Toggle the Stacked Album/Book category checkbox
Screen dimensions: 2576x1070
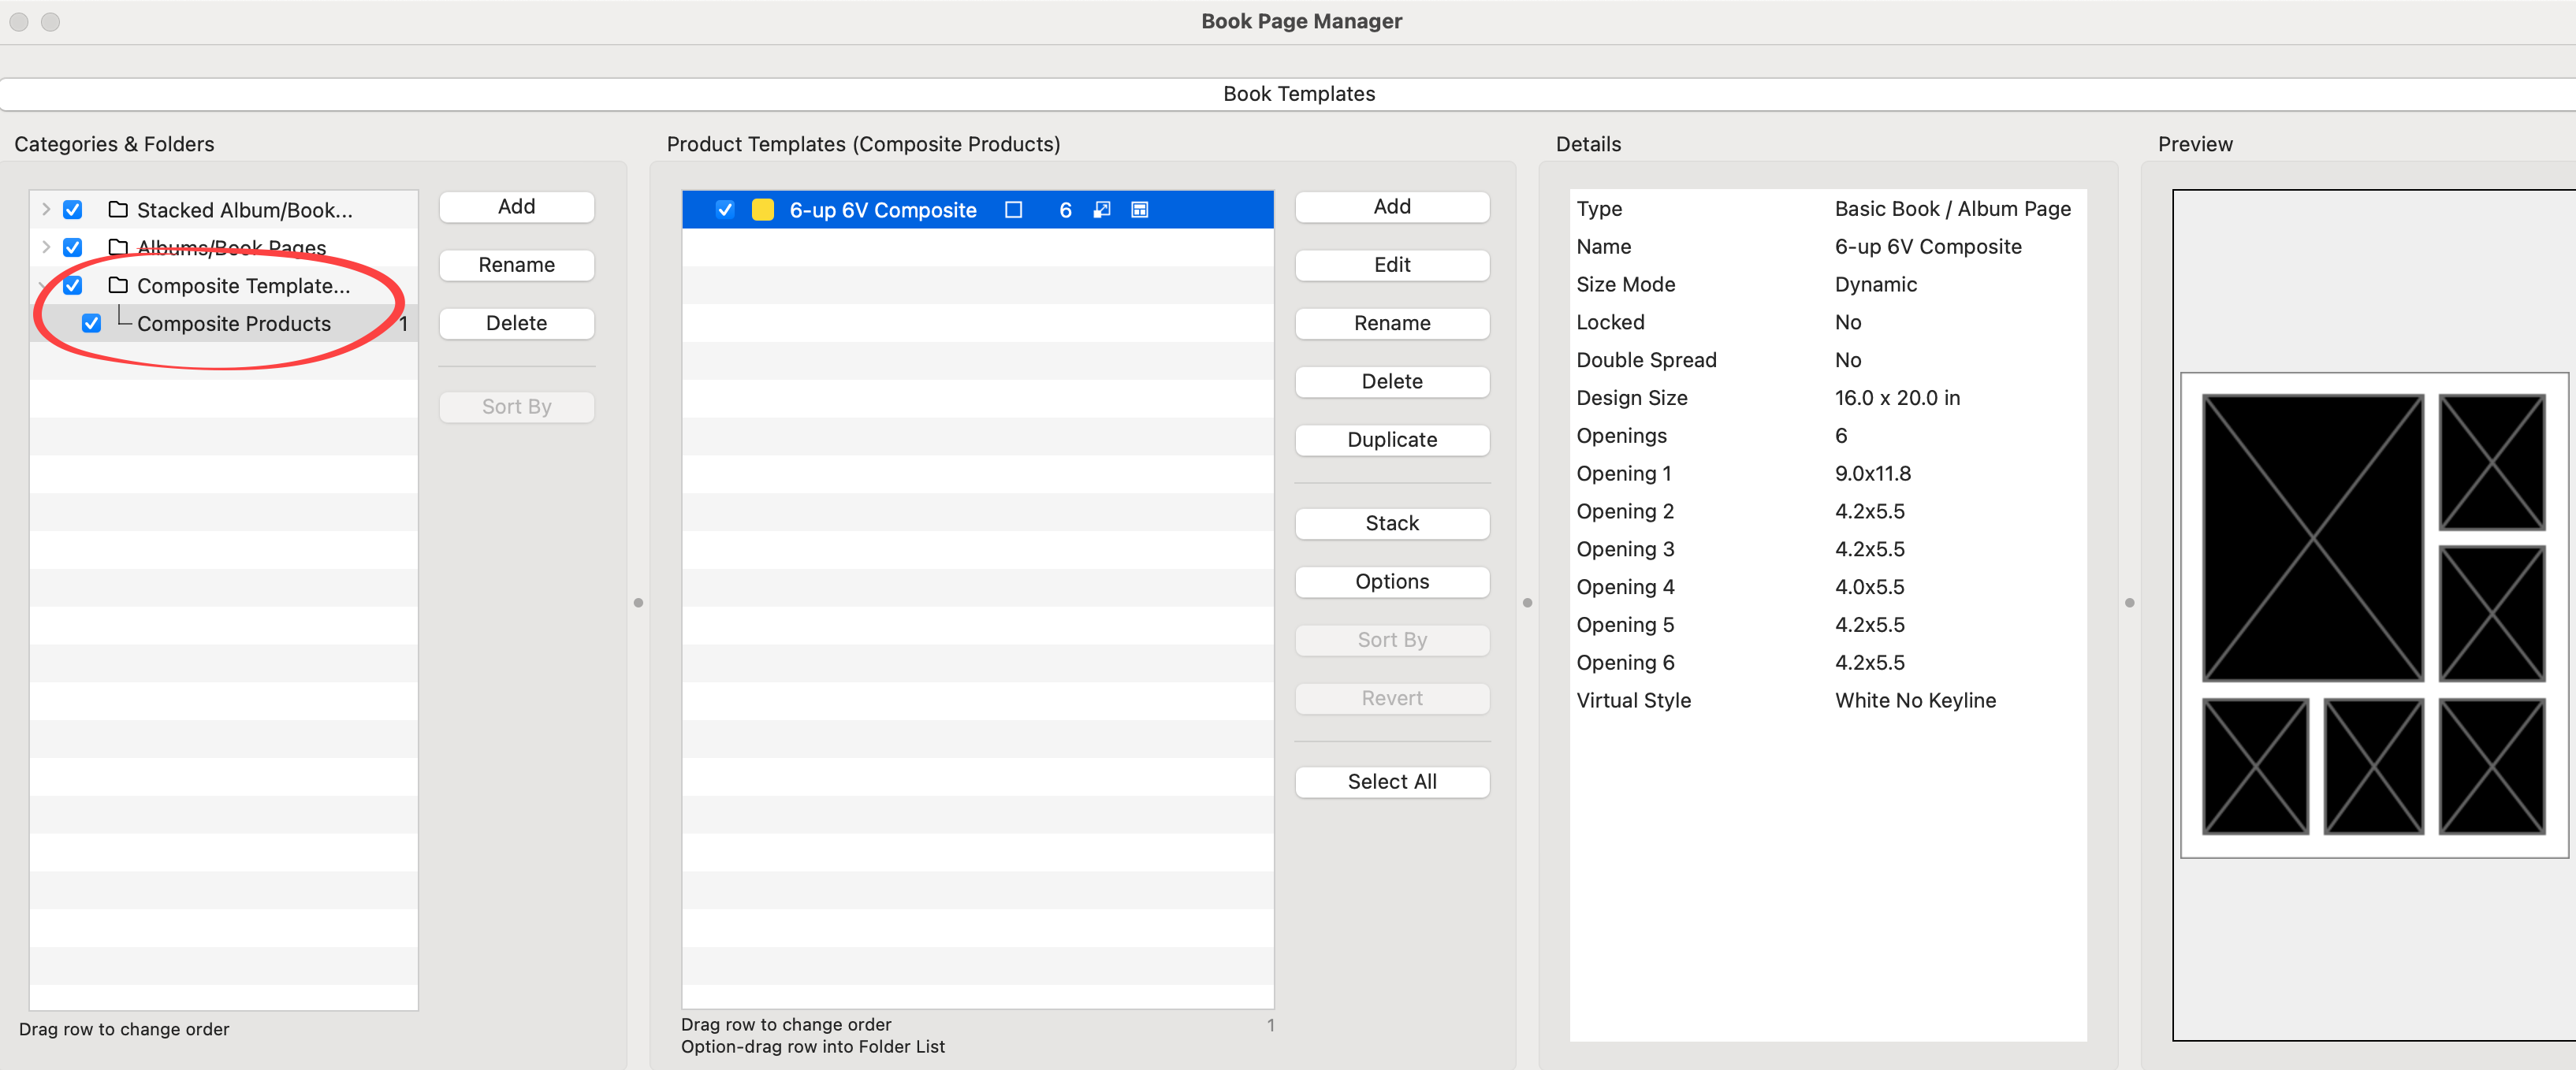pyautogui.click(x=73, y=210)
